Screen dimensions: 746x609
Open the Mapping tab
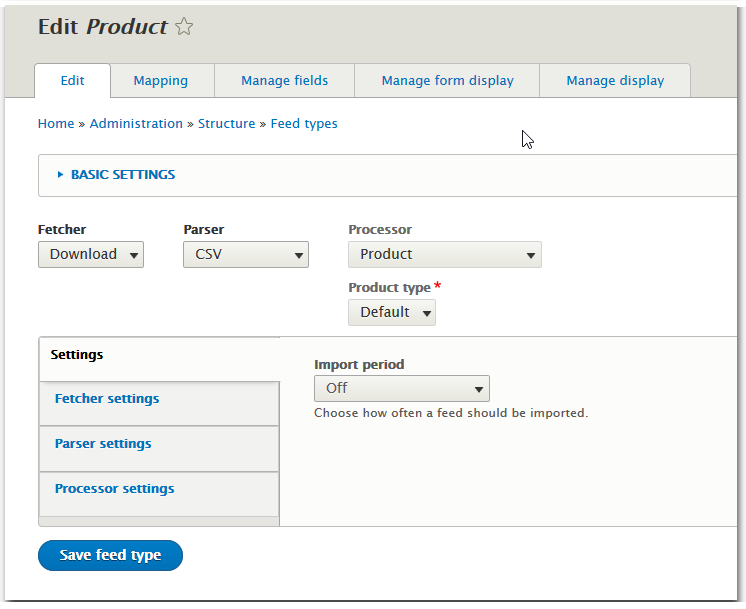pos(161,80)
